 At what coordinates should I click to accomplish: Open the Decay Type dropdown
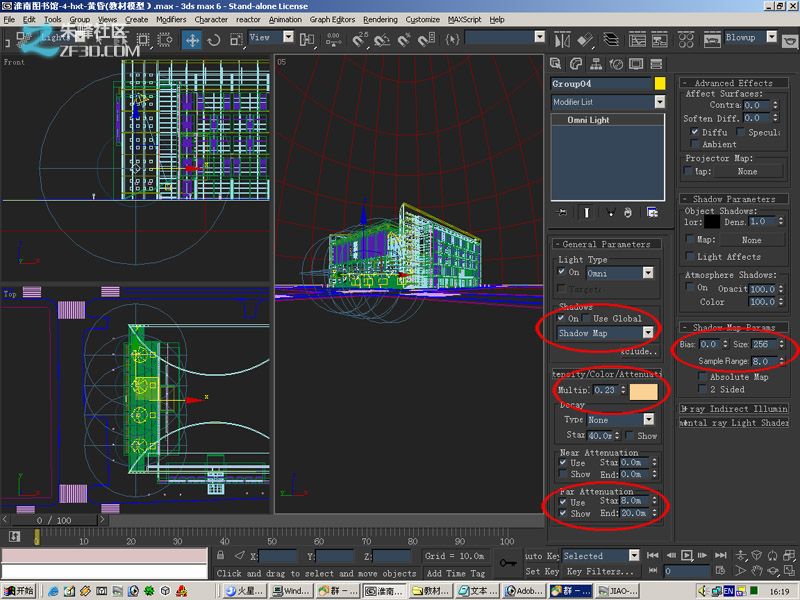coord(648,419)
